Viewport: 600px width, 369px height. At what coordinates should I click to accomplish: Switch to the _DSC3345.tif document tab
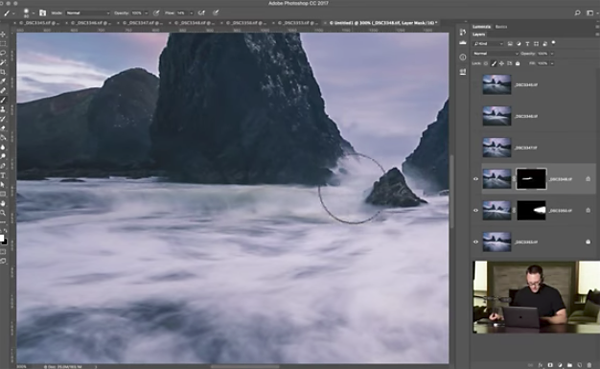38,23
